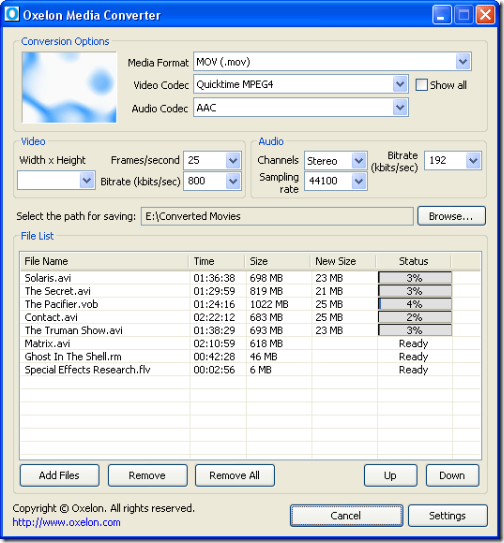Click the Cancel button
Image resolution: width=504 pixels, height=543 pixels.
point(346,516)
